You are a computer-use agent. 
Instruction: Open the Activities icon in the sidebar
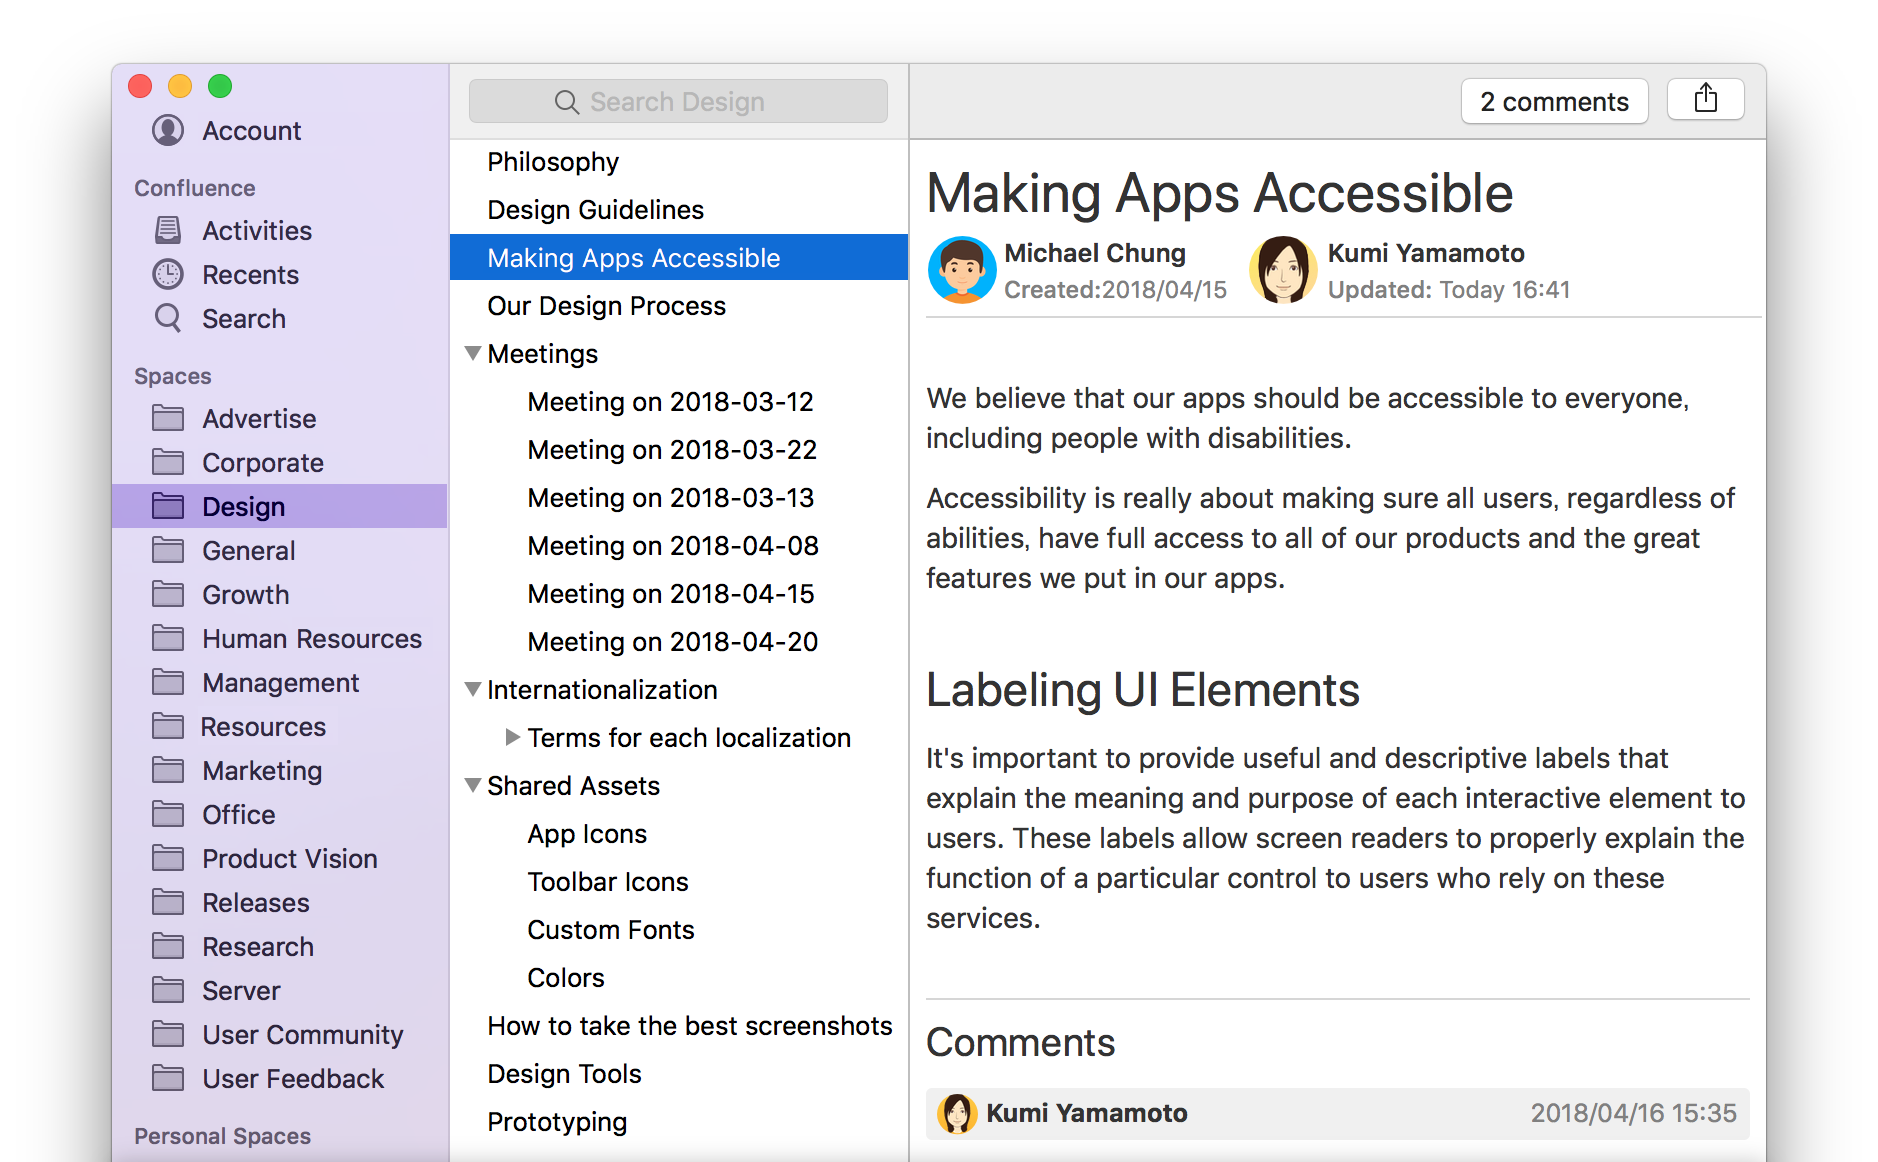[168, 230]
